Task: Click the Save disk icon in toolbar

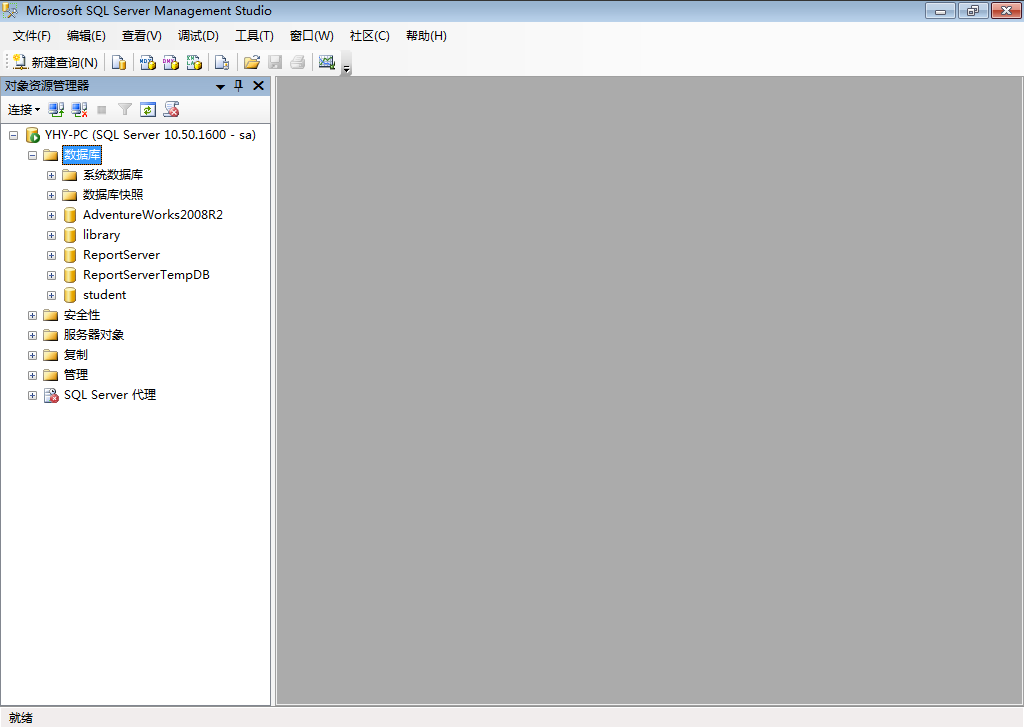Action: 275,62
